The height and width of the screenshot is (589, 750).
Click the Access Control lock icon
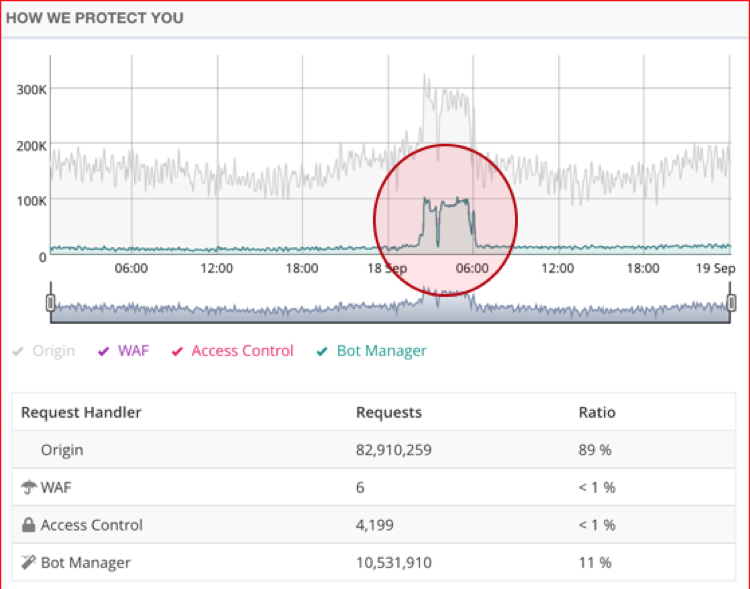(28, 525)
